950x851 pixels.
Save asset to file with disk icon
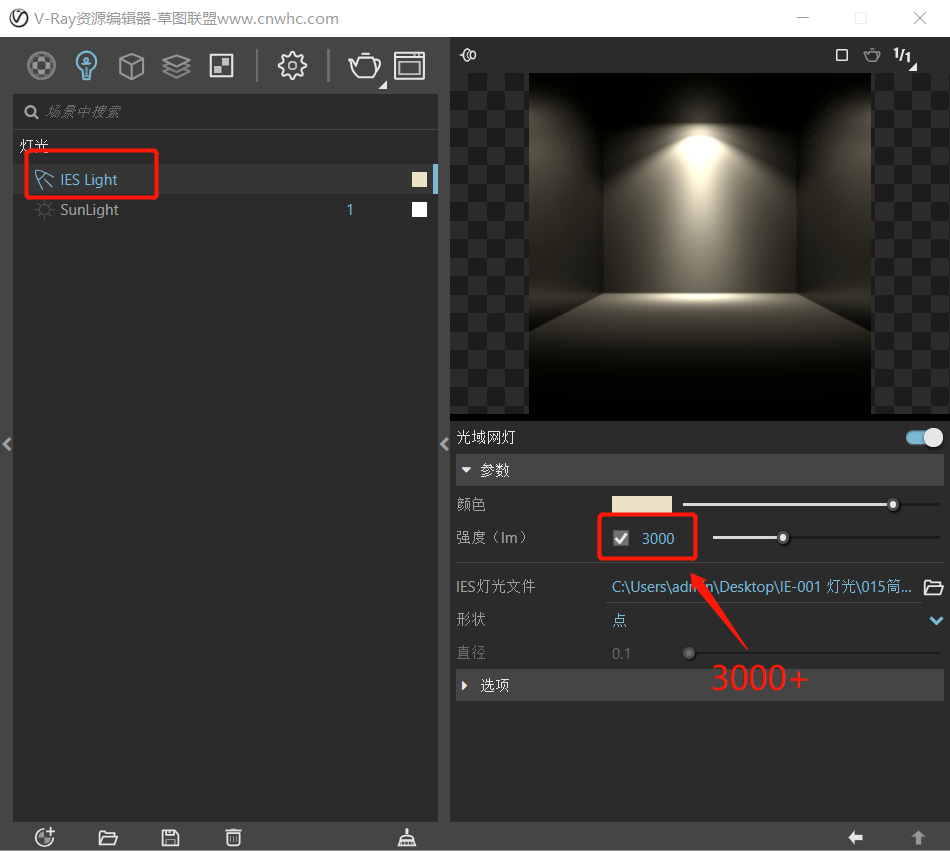170,838
